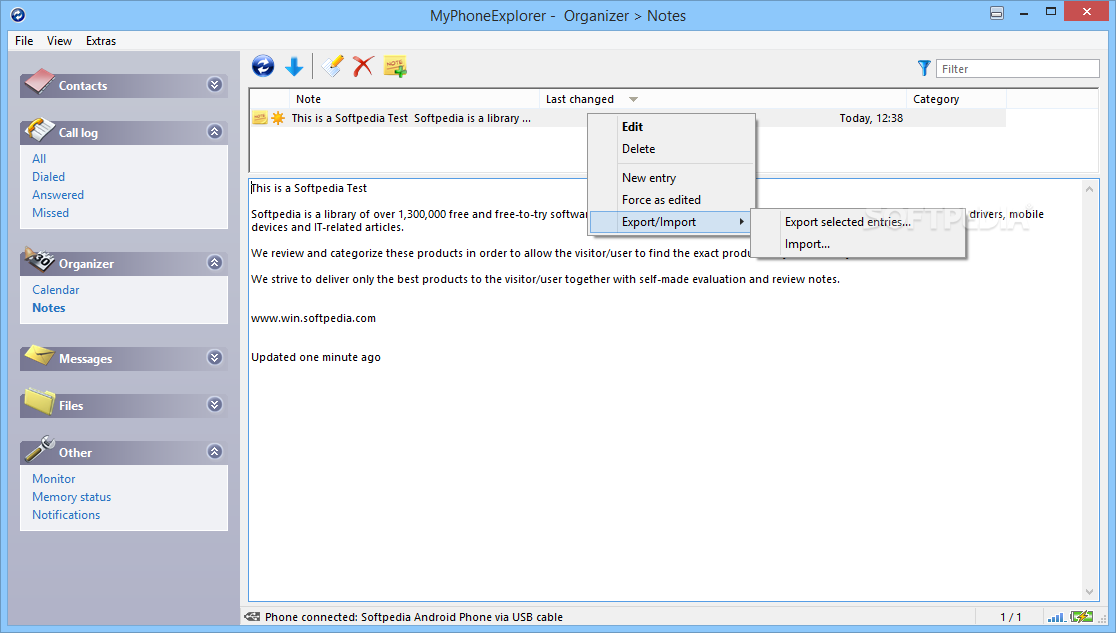Click the Call log phone icon
1116x633 pixels.
(x=38, y=130)
